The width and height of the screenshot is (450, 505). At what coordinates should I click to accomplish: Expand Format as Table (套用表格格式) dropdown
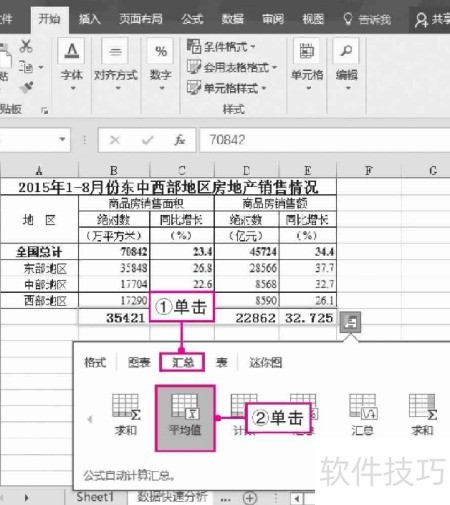[x=232, y=67]
